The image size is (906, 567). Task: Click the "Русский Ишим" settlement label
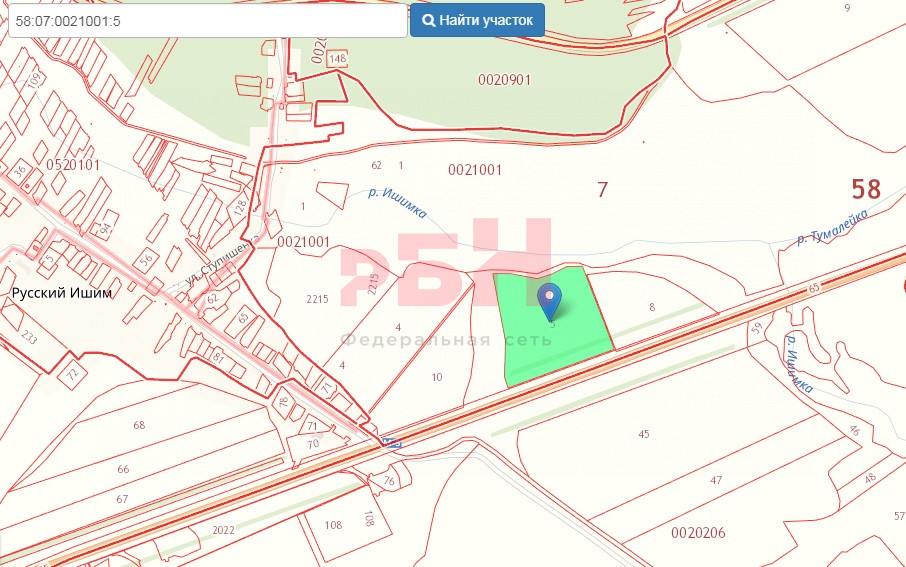pyautogui.click(x=61, y=294)
